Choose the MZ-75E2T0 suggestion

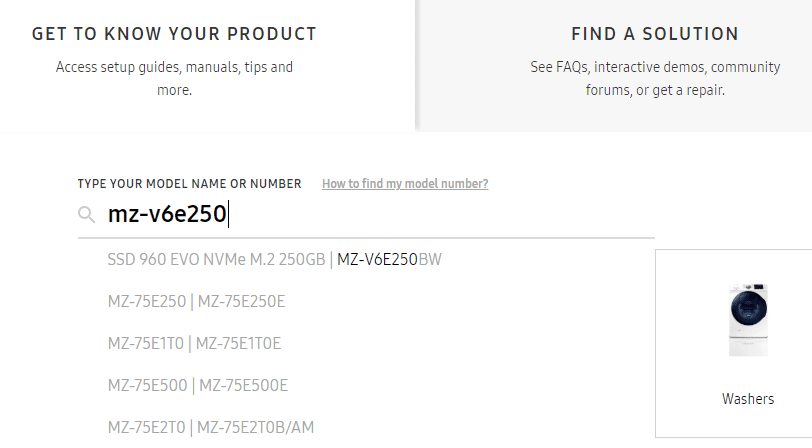pos(146,428)
